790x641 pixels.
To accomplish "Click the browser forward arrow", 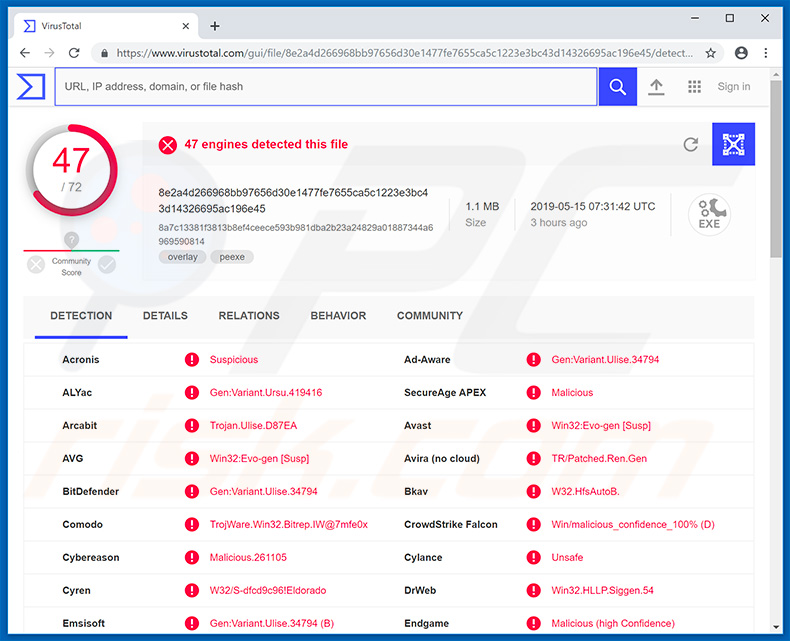I will [x=49, y=53].
